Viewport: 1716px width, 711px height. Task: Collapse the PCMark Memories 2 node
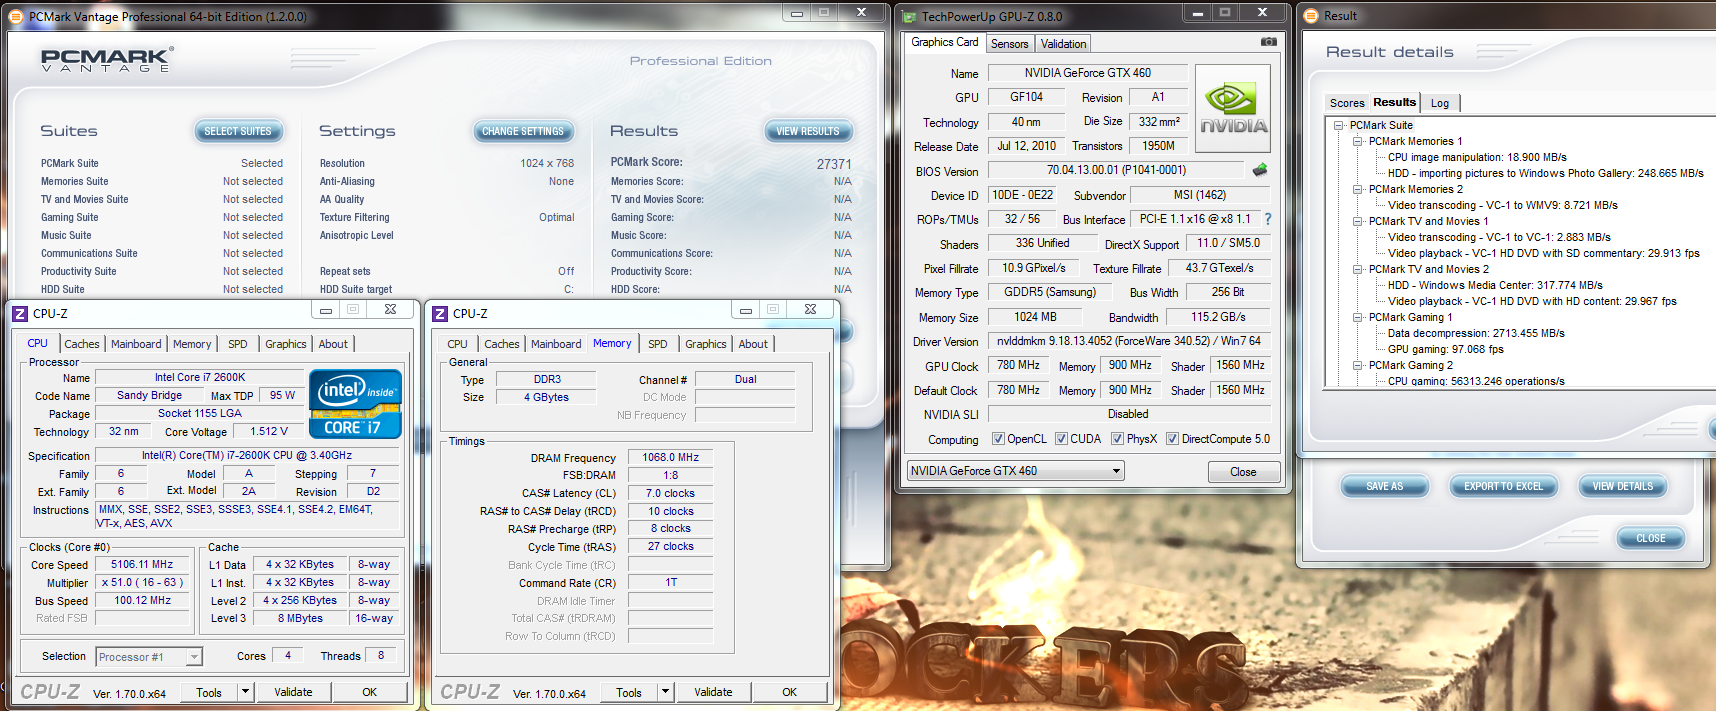1357,189
